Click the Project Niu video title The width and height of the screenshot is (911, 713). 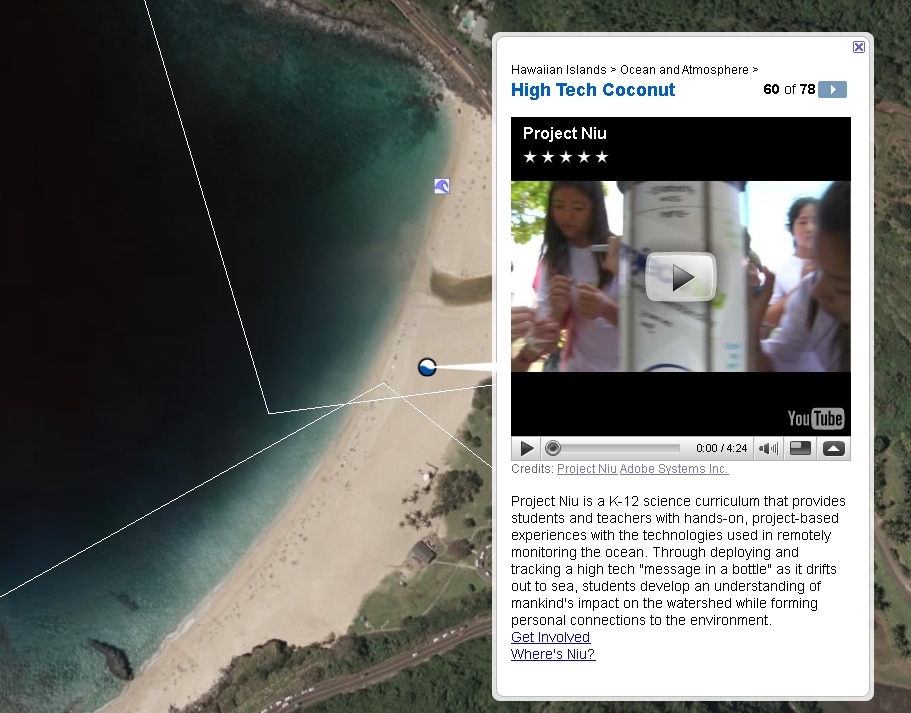564,133
